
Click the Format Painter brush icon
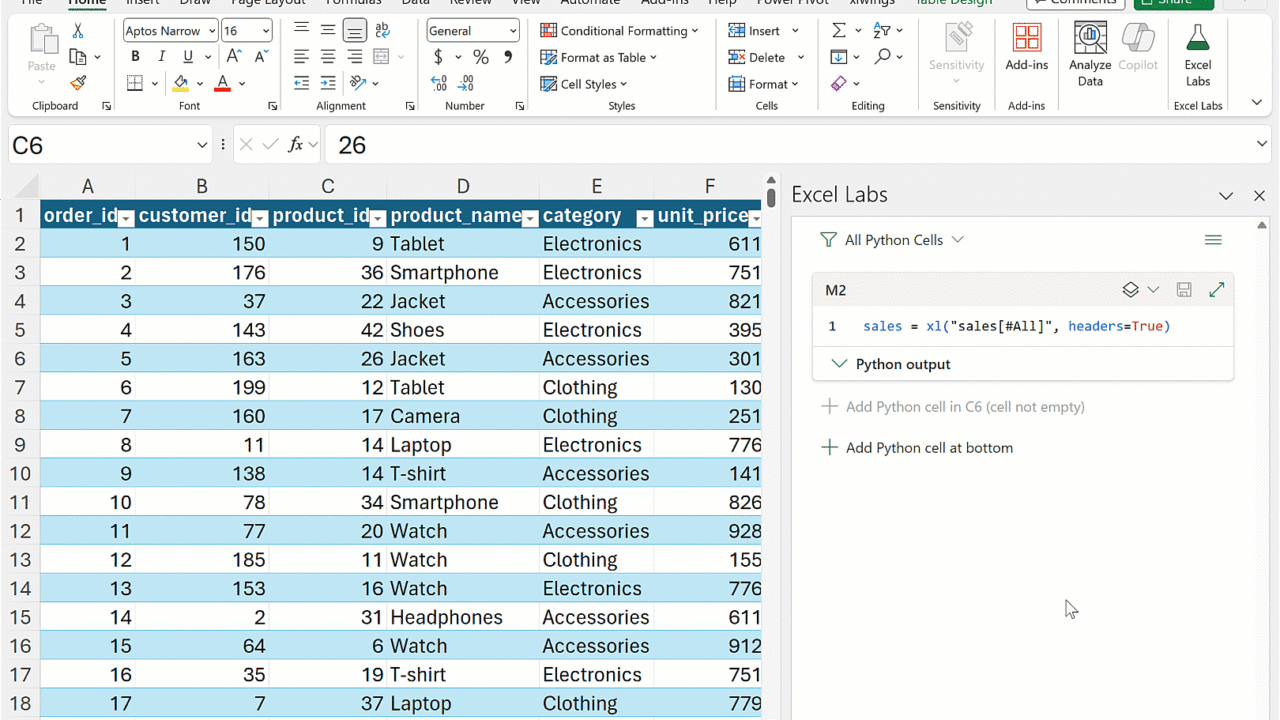click(x=78, y=84)
